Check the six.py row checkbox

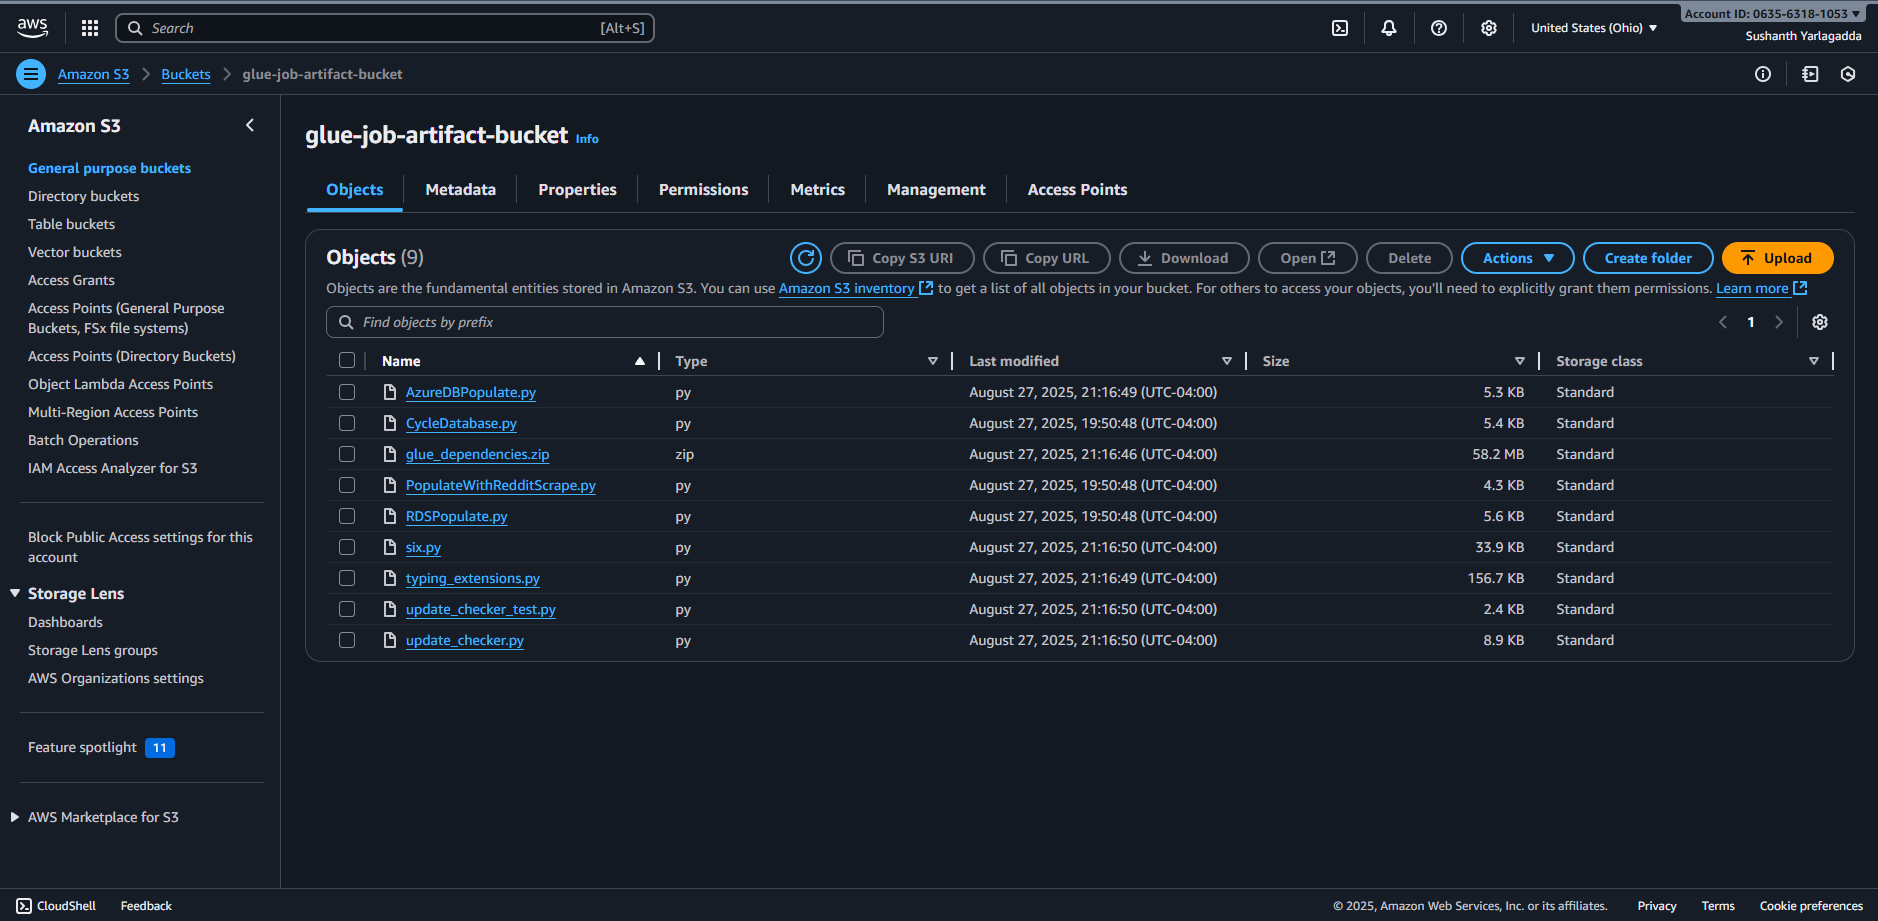click(x=347, y=547)
